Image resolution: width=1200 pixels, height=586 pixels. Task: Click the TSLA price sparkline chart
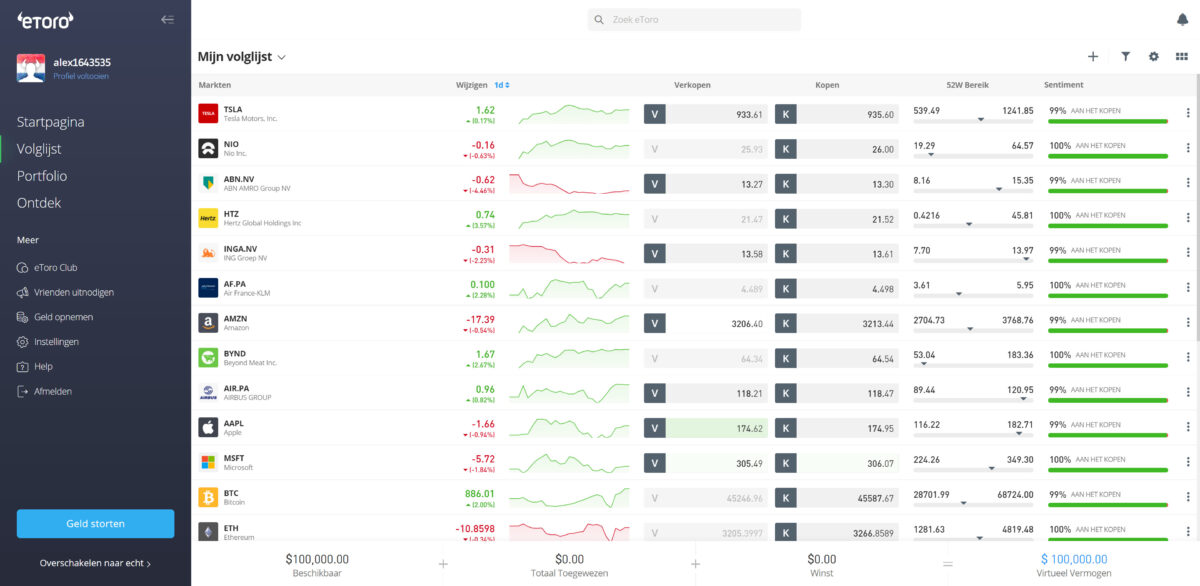(x=574, y=114)
